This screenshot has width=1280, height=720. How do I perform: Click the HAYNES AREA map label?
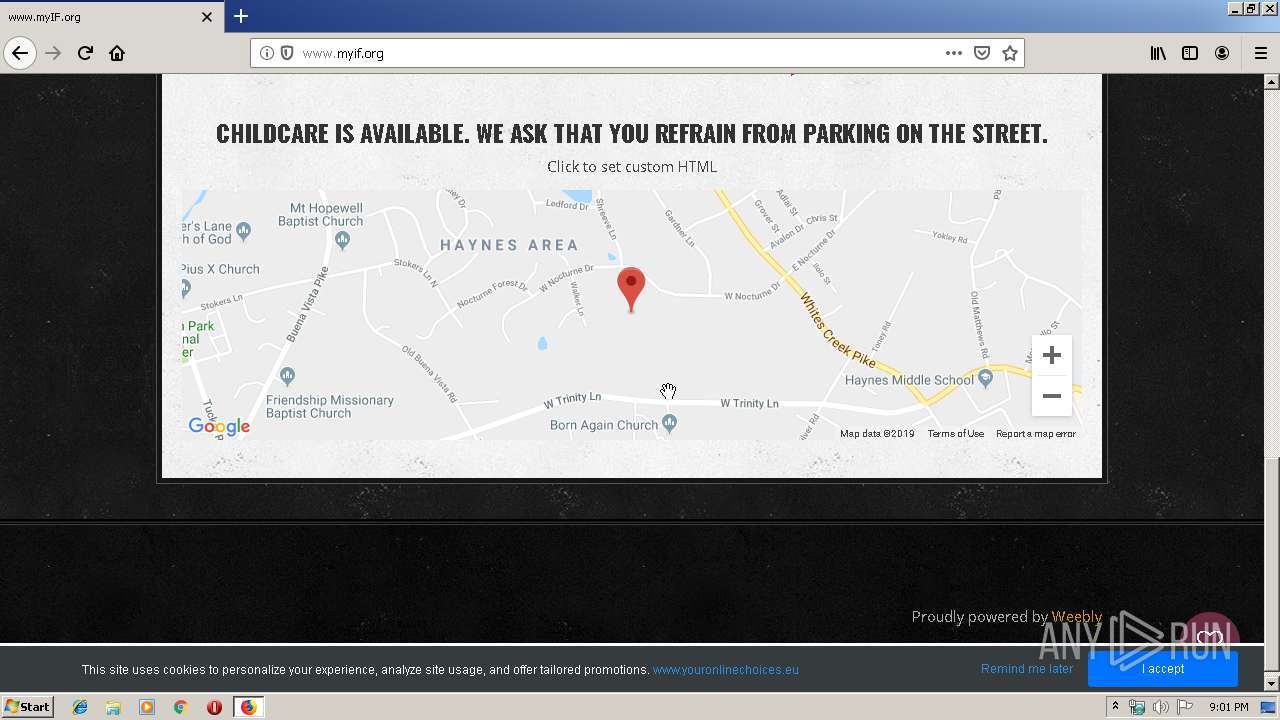point(509,245)
